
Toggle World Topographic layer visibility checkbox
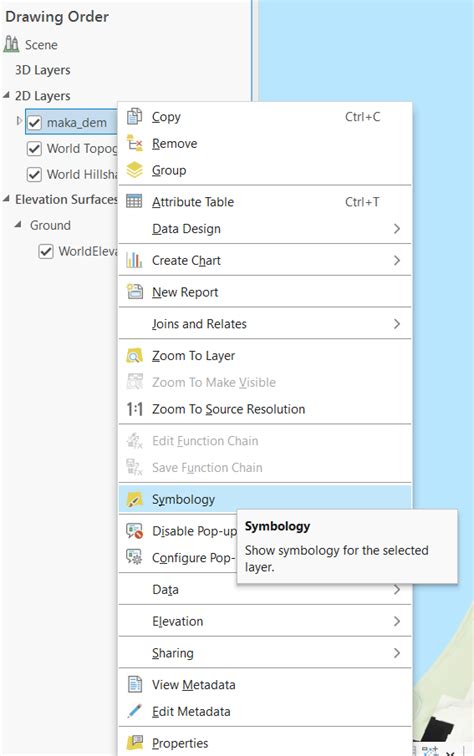click(x=34, y=148)
